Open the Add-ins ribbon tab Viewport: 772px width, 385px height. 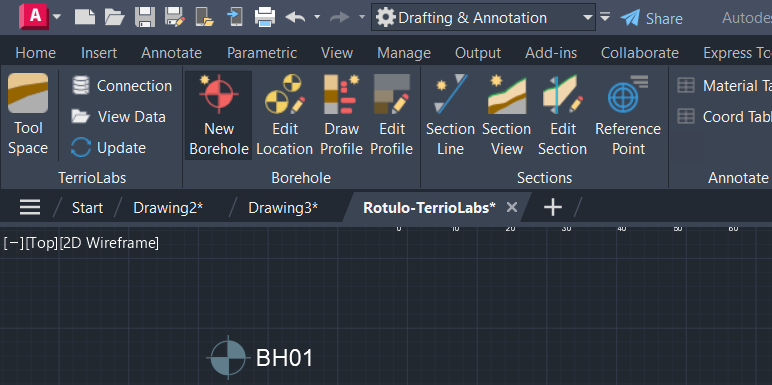[x=551, y=53]
